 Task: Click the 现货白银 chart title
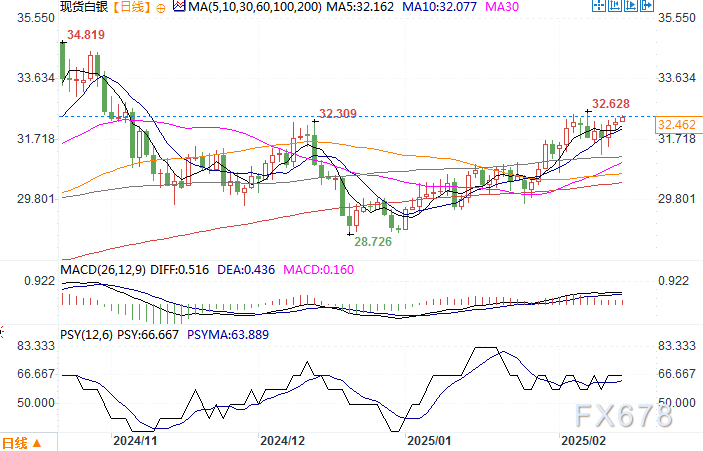[84, 7]
